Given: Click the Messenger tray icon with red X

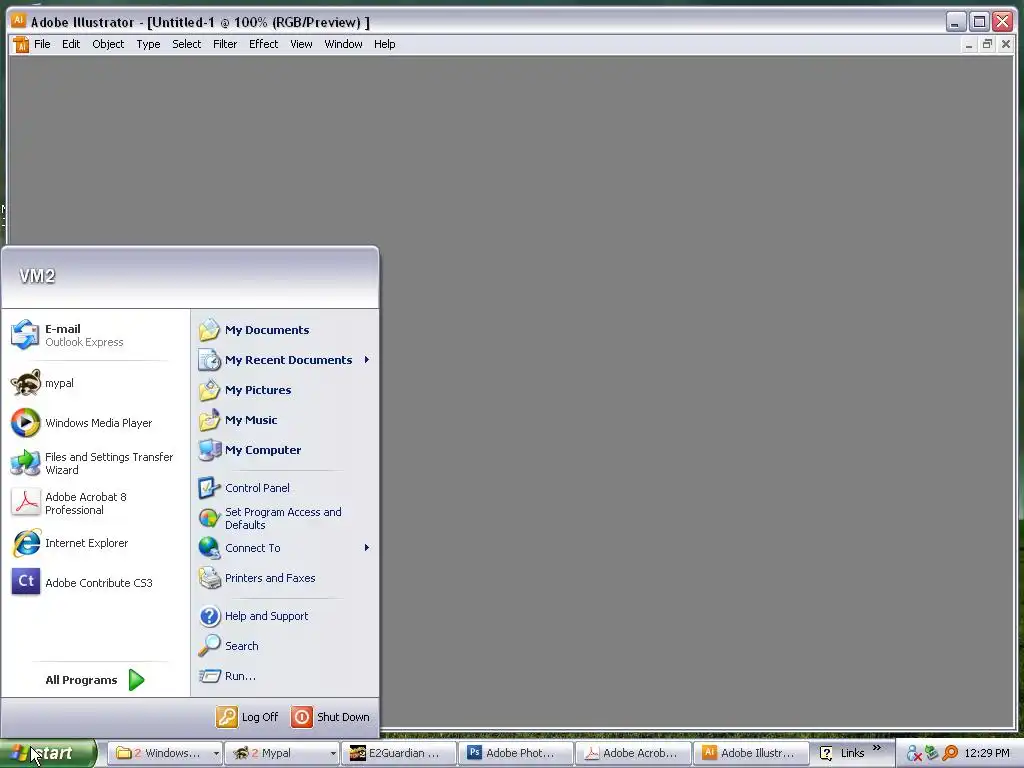Looking at the screenshot, I should click(914, 753).
